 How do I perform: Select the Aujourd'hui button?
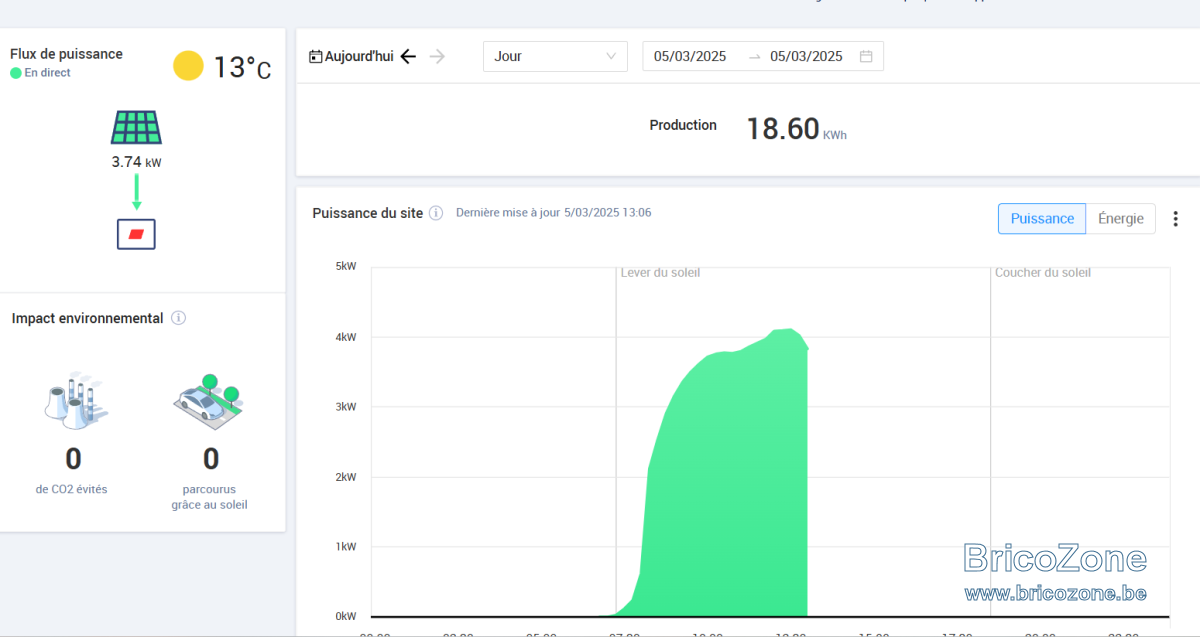pos(351,56)
